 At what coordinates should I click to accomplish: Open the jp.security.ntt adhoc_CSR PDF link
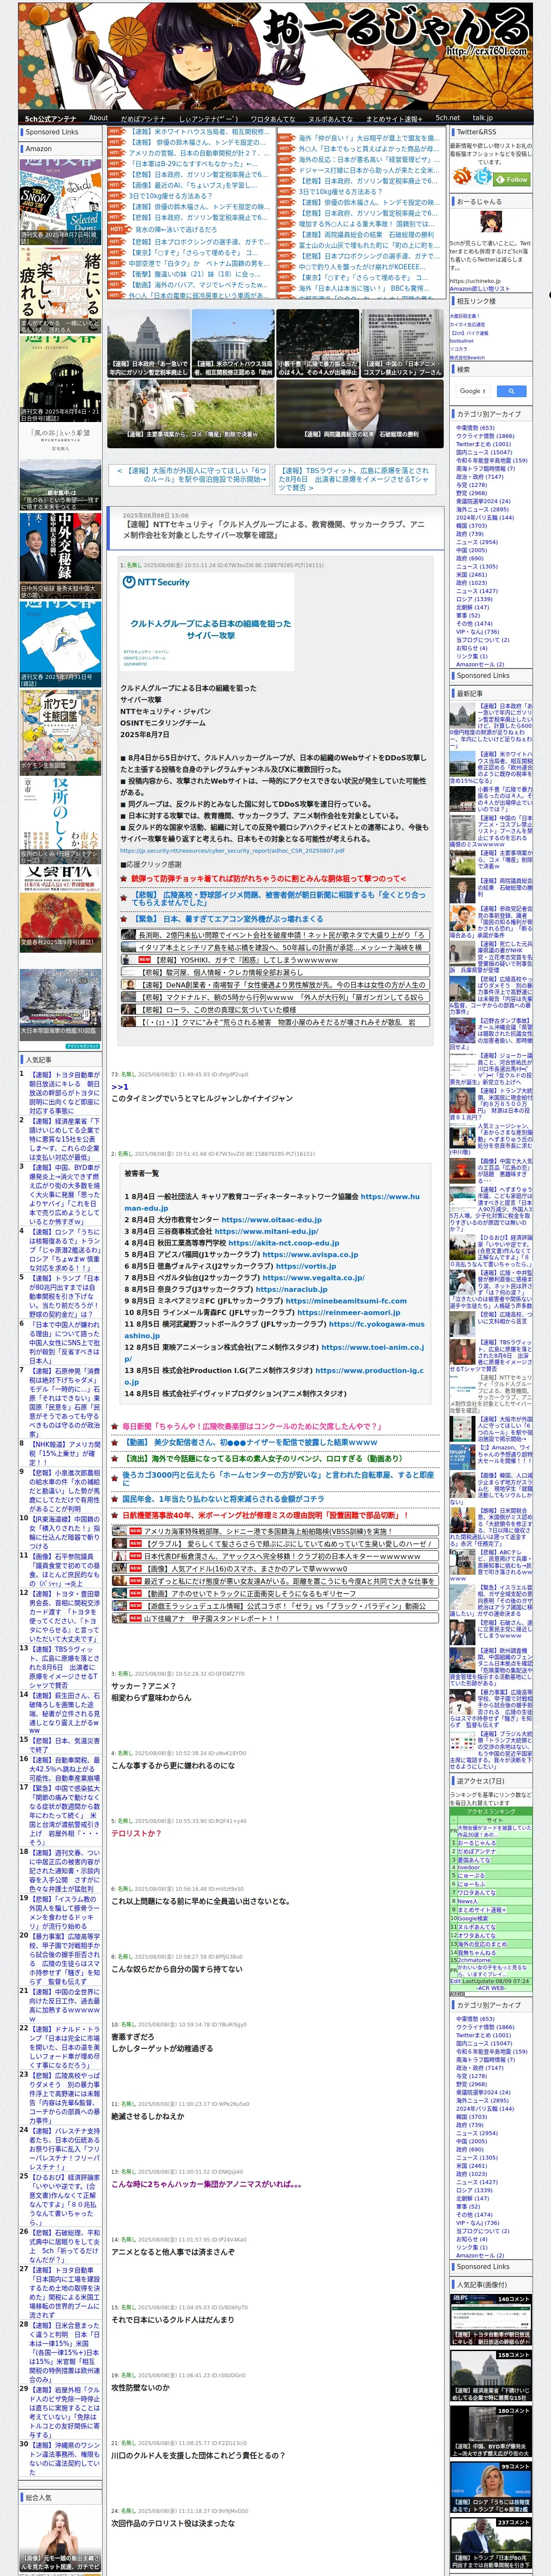(x=232, y=851)
